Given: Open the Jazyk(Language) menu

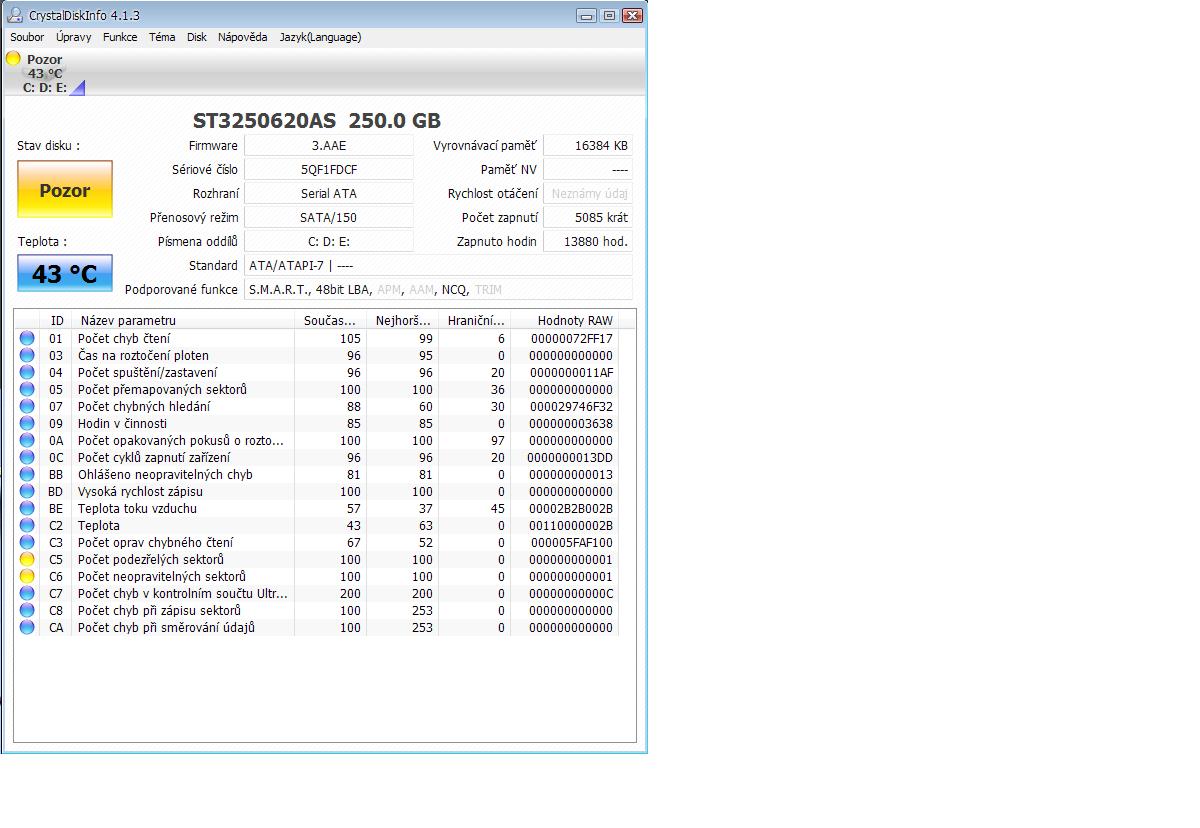Looking at the screenshot, I should click(x=320, y=37).
